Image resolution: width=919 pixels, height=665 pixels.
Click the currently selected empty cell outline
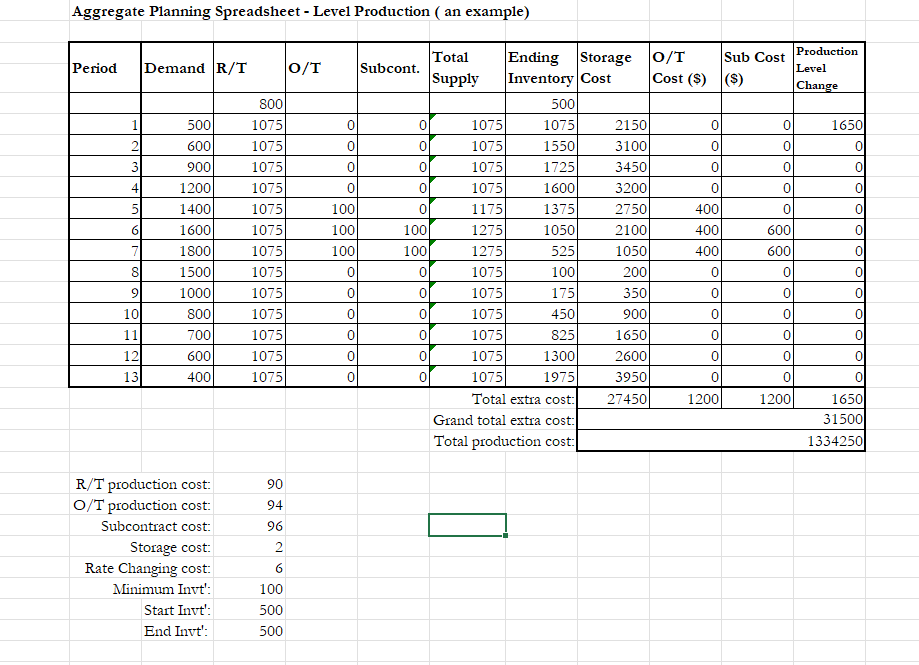(x=467, y=523)
